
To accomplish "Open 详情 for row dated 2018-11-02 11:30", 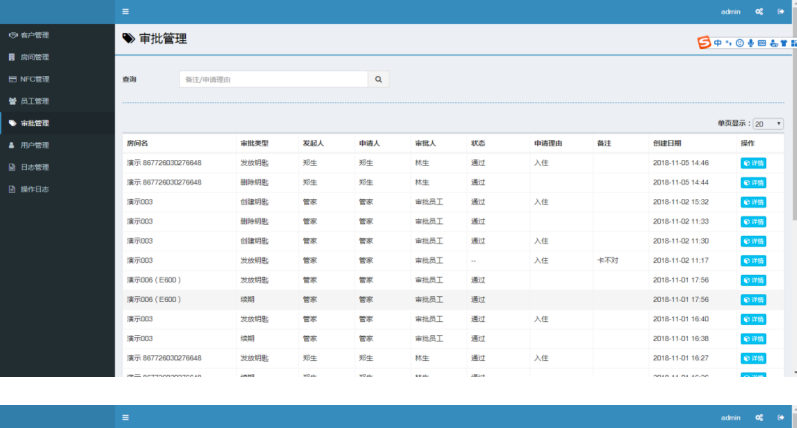I will [753, 241].
